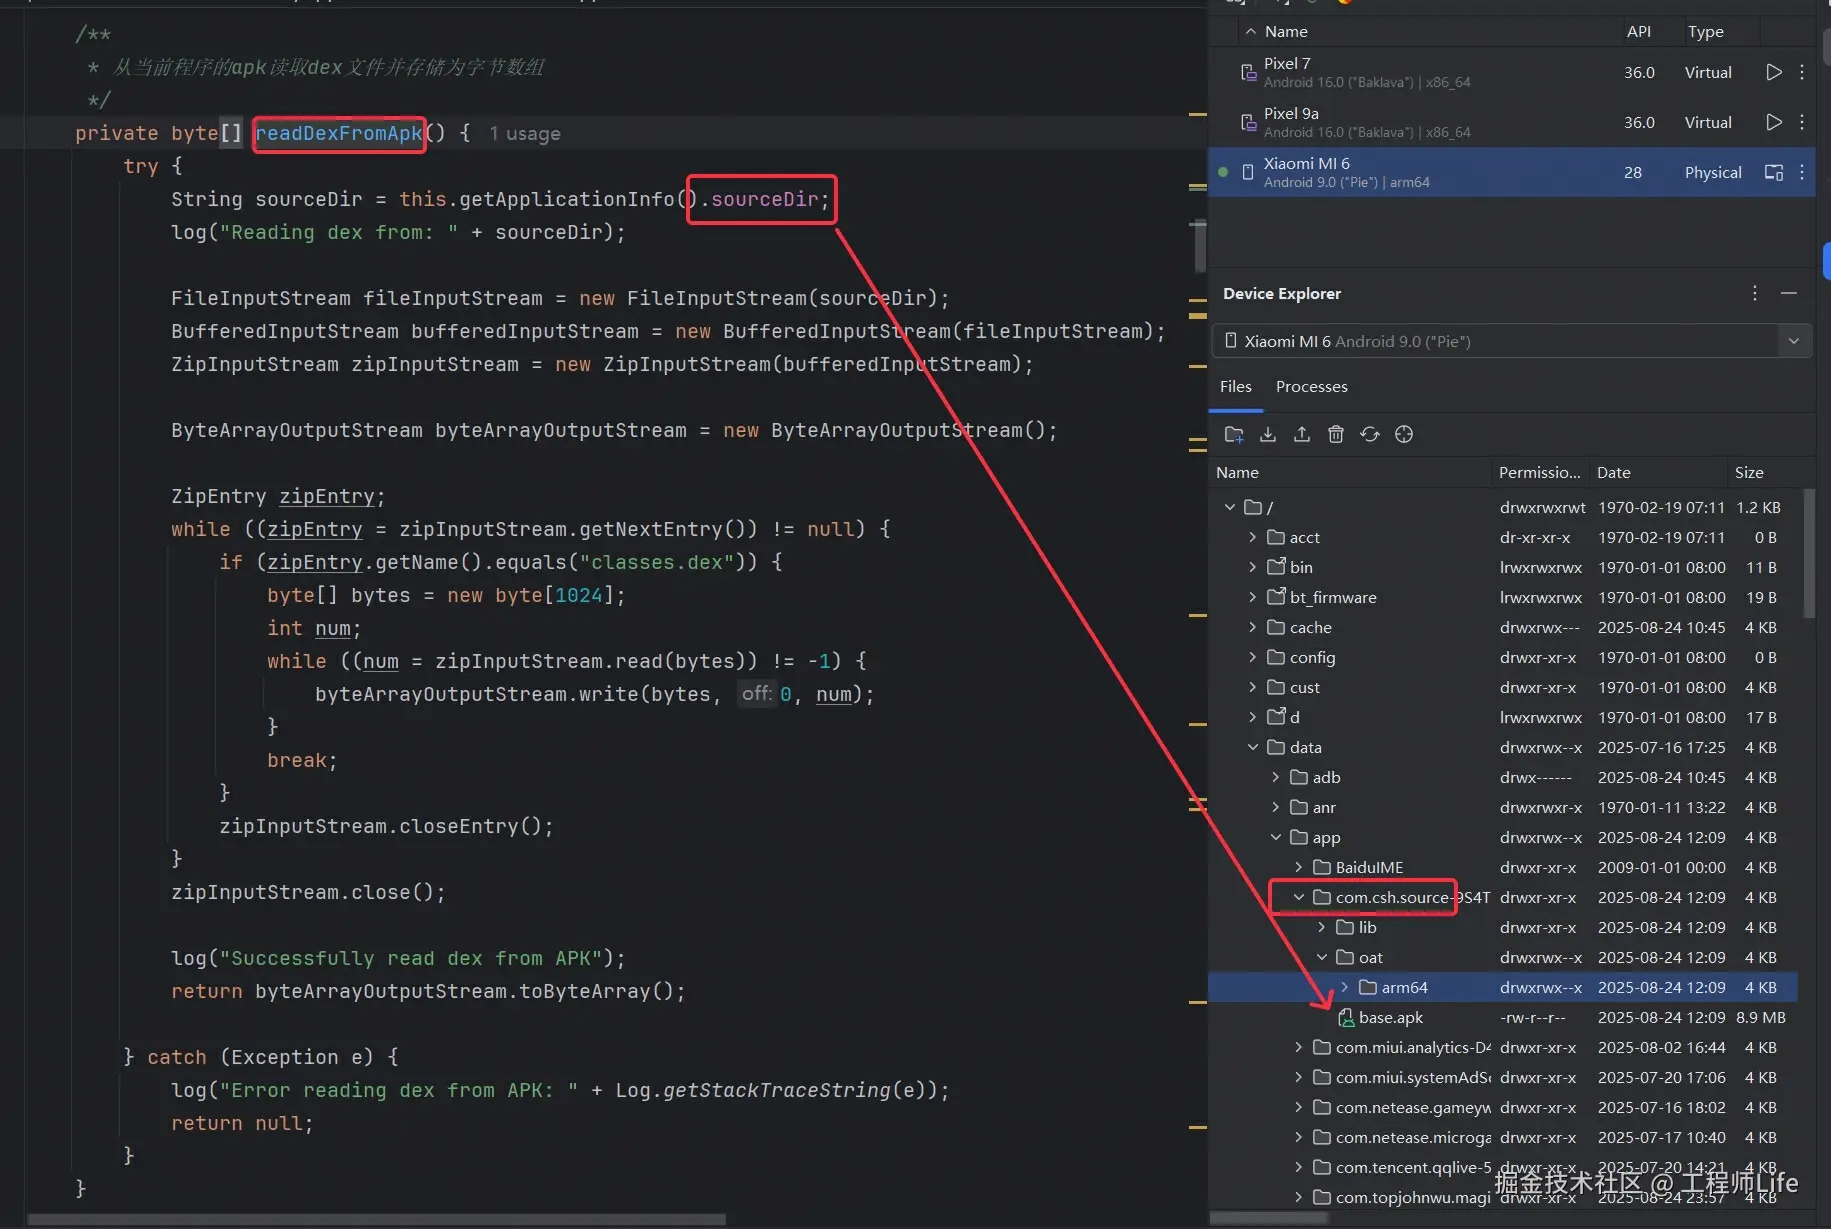The image size is (1831, 1229).
Task: Click the Pixel 7 virtual device icon
Action: [1248, 72]
